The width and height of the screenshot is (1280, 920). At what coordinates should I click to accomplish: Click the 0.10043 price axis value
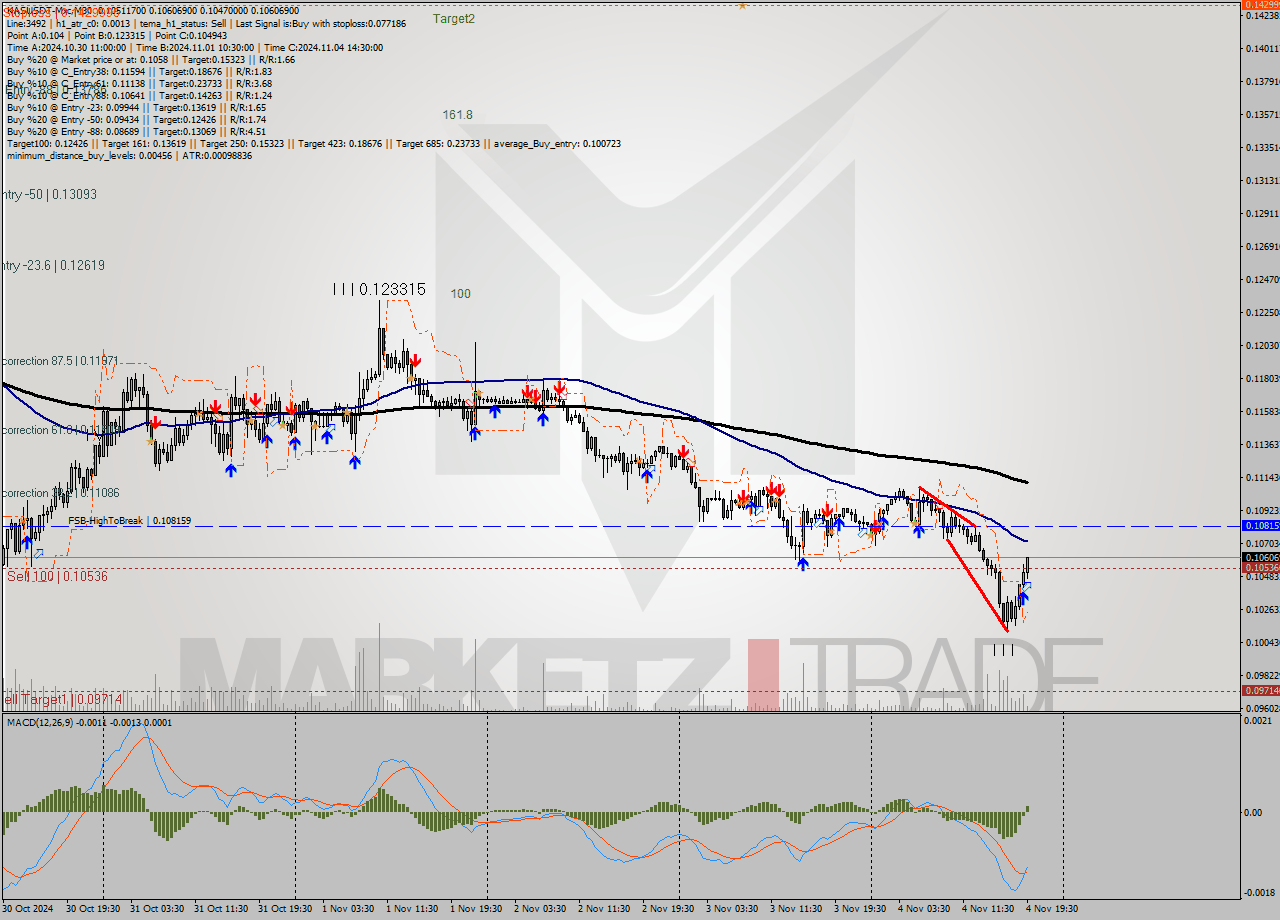point(1261,642)
